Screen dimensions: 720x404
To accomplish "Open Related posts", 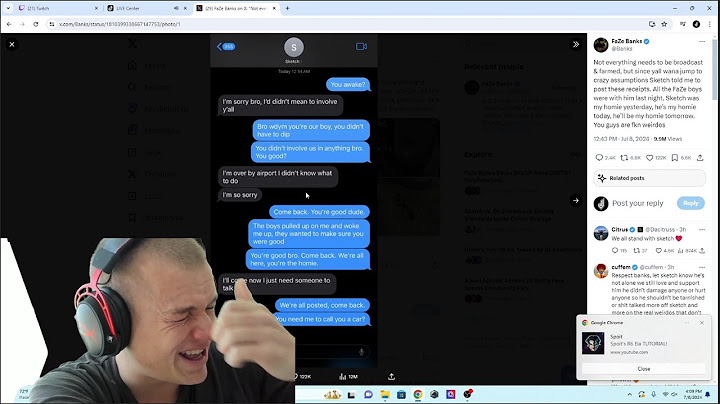I will click(x=649, y=178).
